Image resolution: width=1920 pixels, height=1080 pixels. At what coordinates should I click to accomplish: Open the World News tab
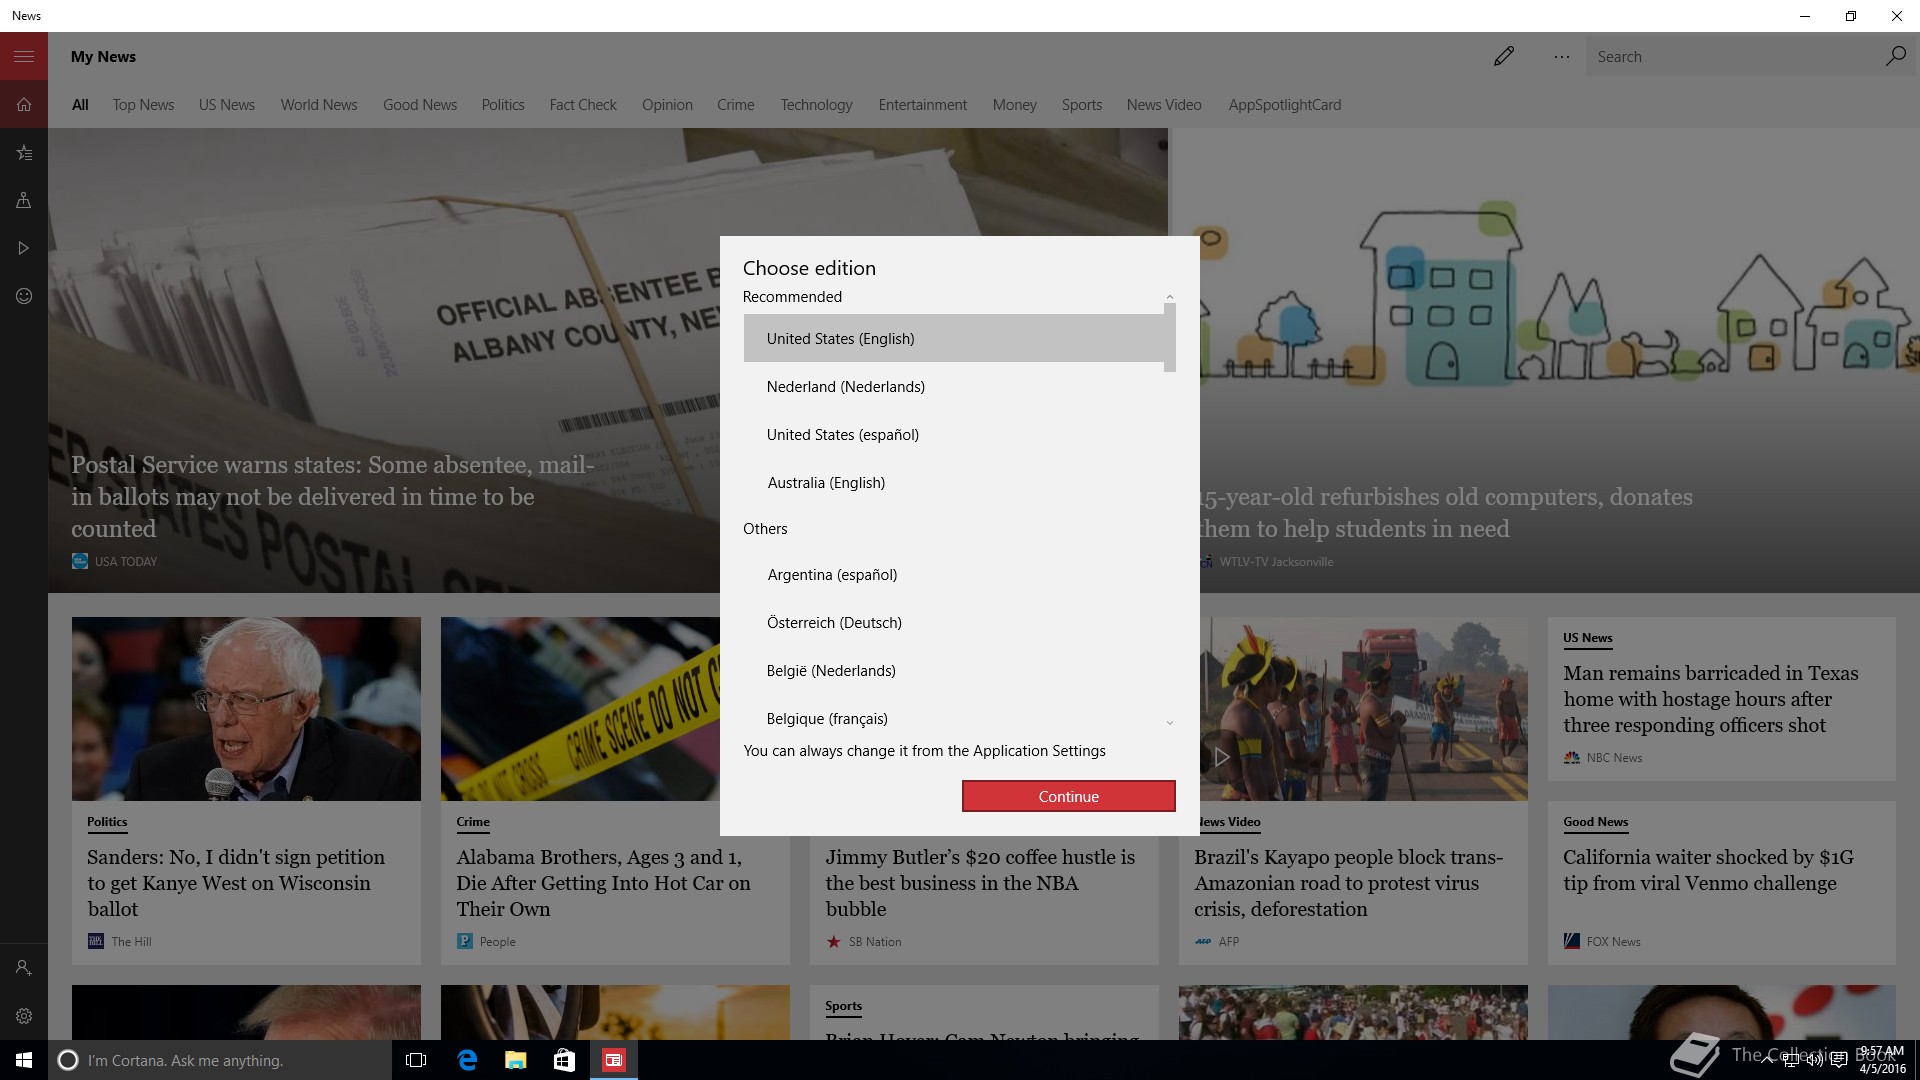point(318,105)
